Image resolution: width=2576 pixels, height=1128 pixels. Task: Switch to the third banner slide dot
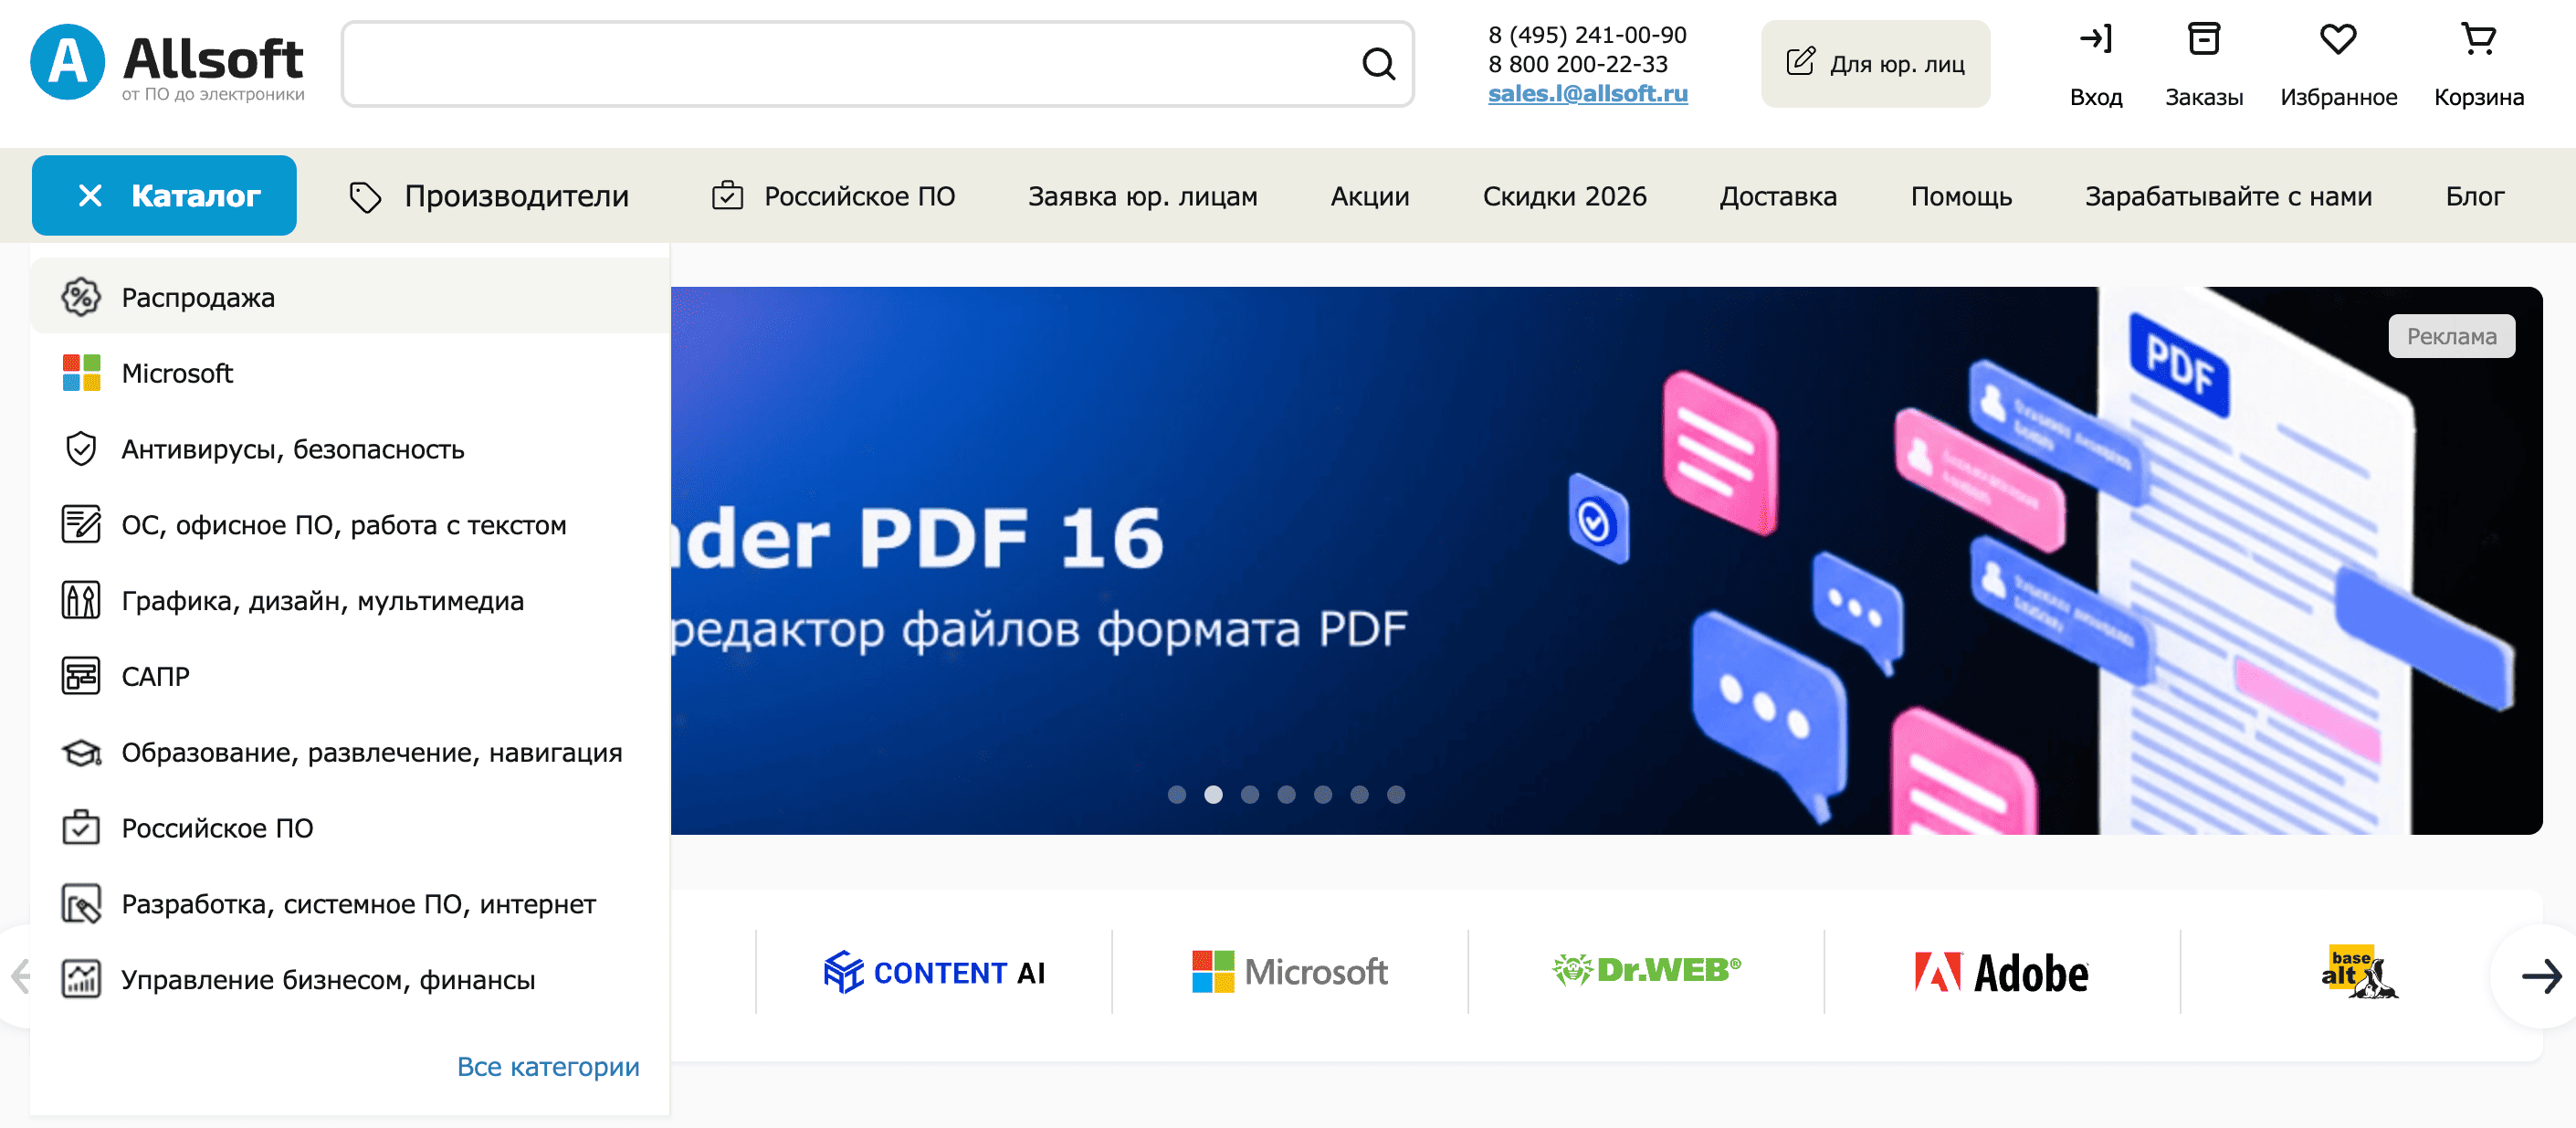pyautogui.click(x=1250, y=795)
